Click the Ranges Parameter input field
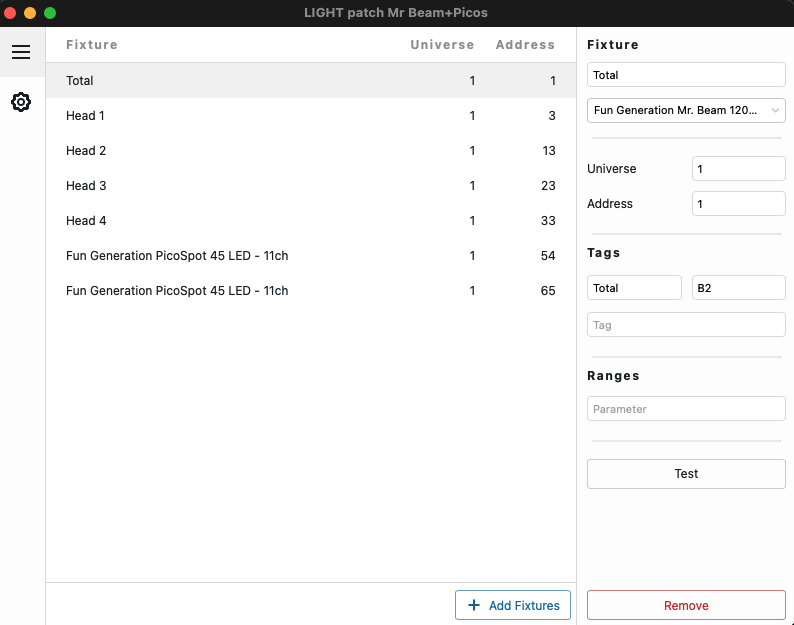The image size is (794, 625). pos(686,409)
